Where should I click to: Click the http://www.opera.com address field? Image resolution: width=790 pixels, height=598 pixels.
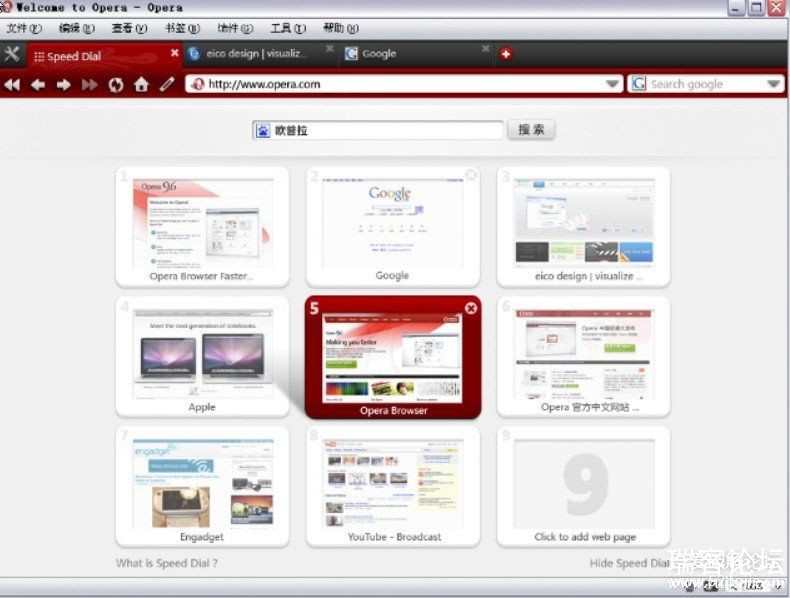pos(405,84)
